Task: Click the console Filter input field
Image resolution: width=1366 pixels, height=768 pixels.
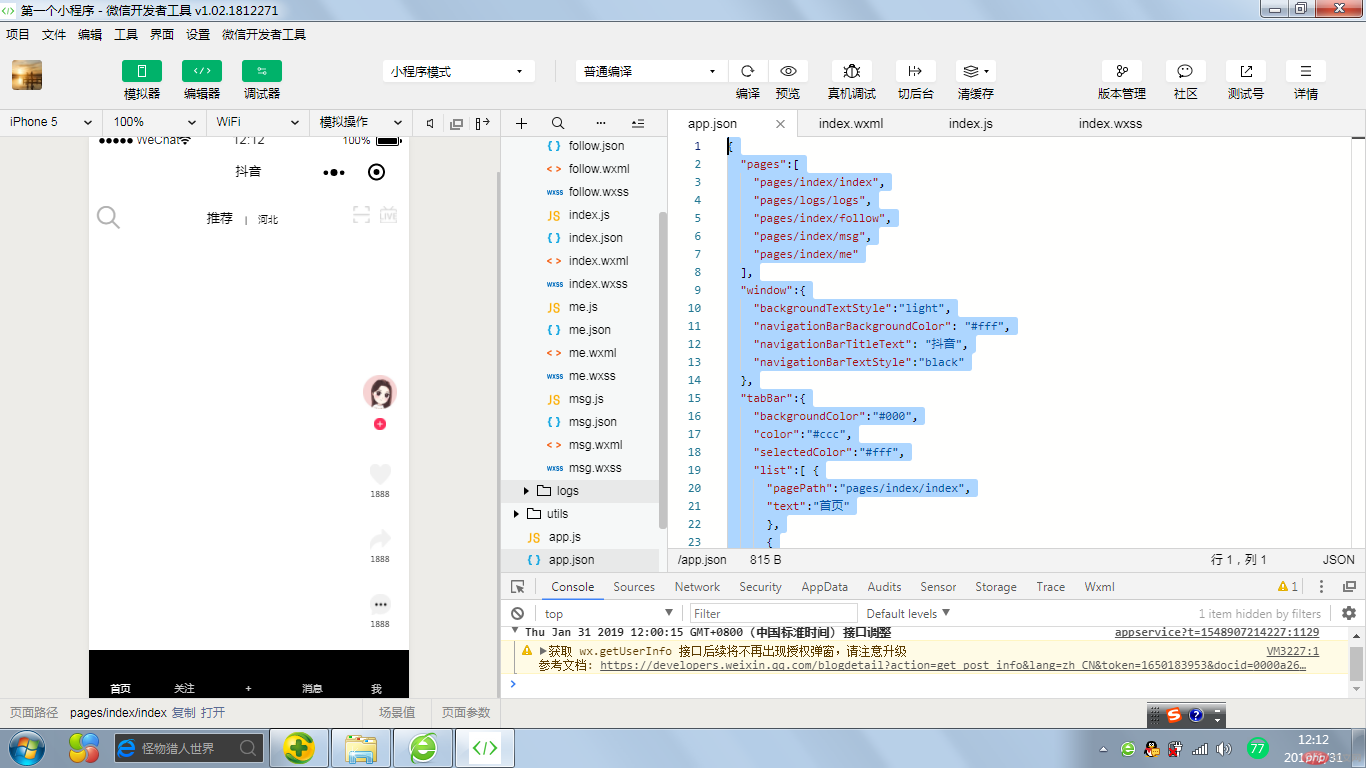Action: pyautogui.click(x=773, y=613)
